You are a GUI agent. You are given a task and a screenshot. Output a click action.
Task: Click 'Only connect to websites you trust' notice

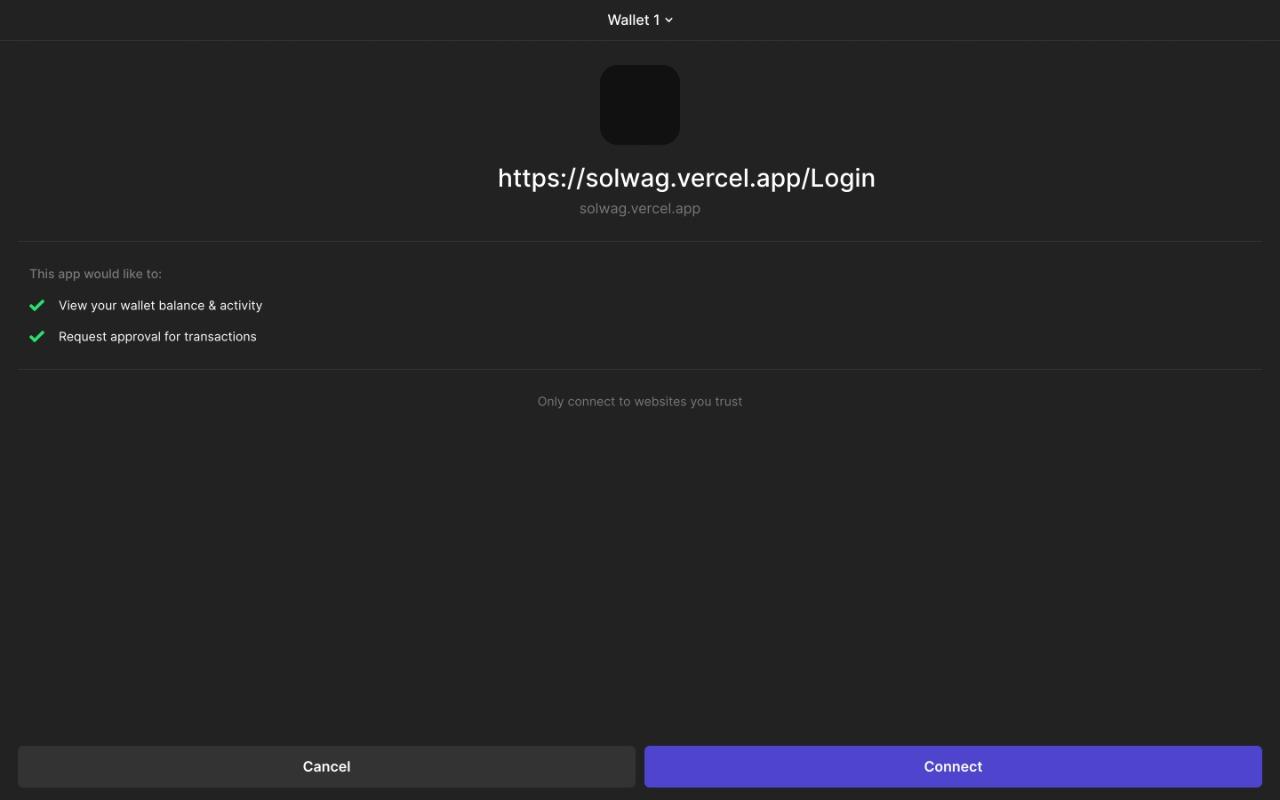[640, 402]
